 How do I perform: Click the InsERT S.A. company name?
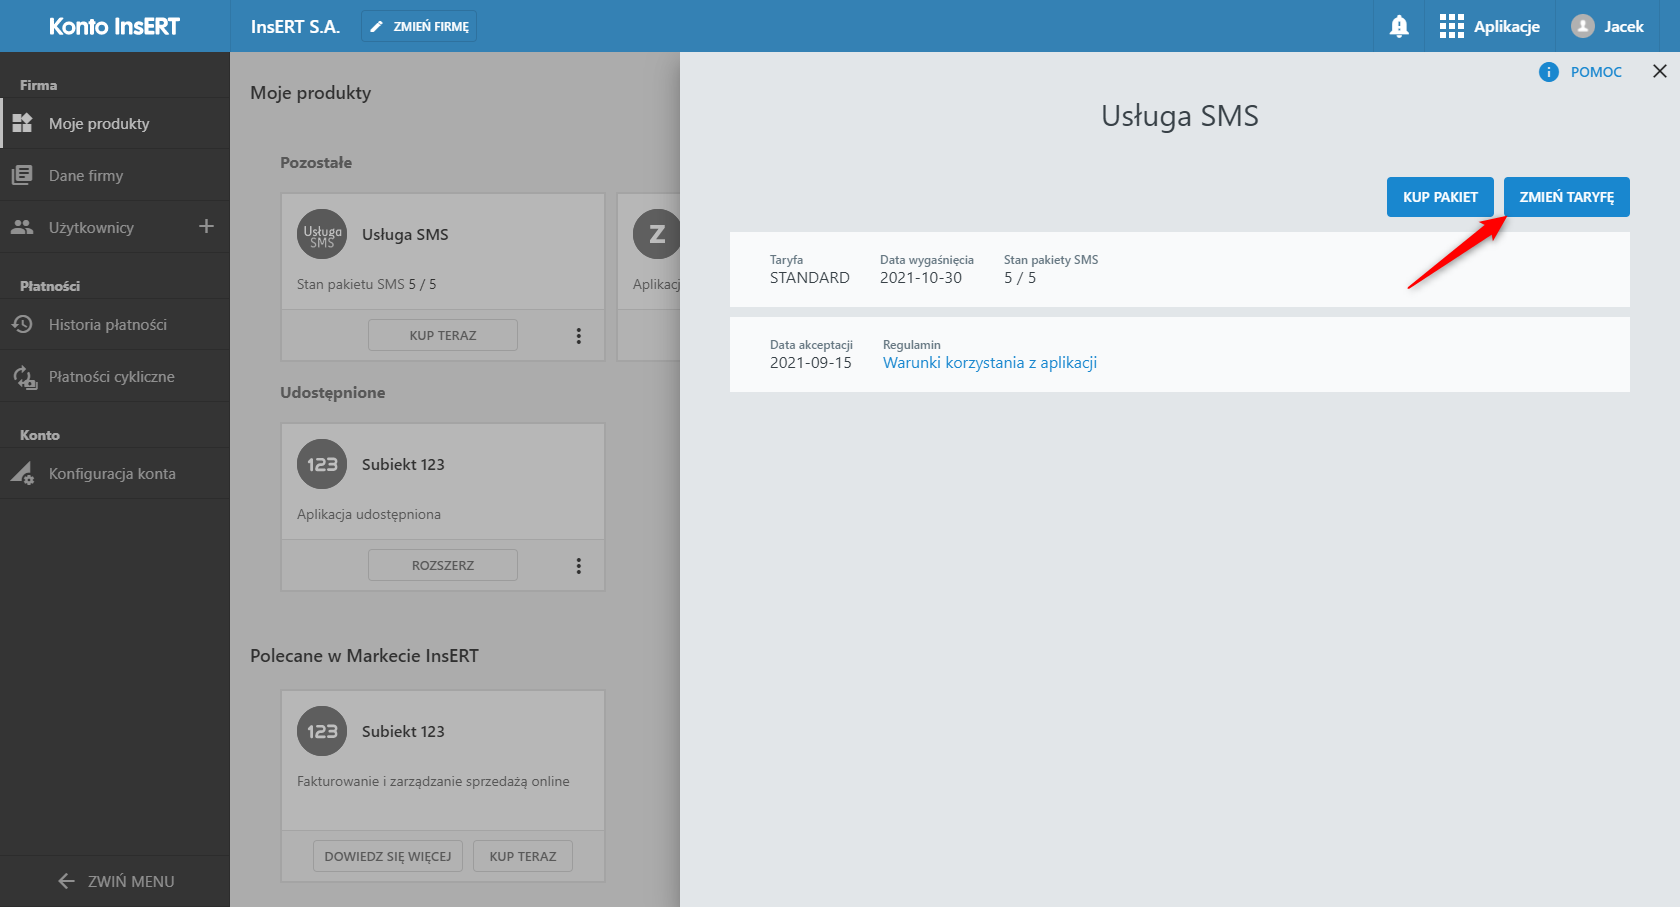click(295, 27)
